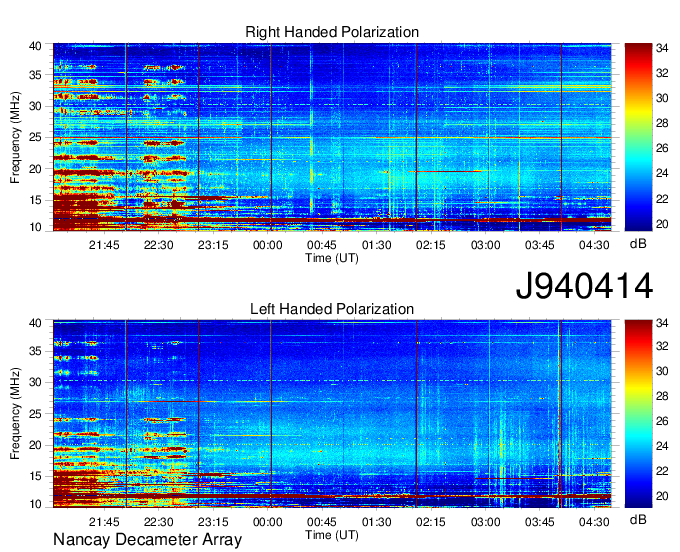Click the "21:45" tick under the Right Handed plot

click(104, 245)
